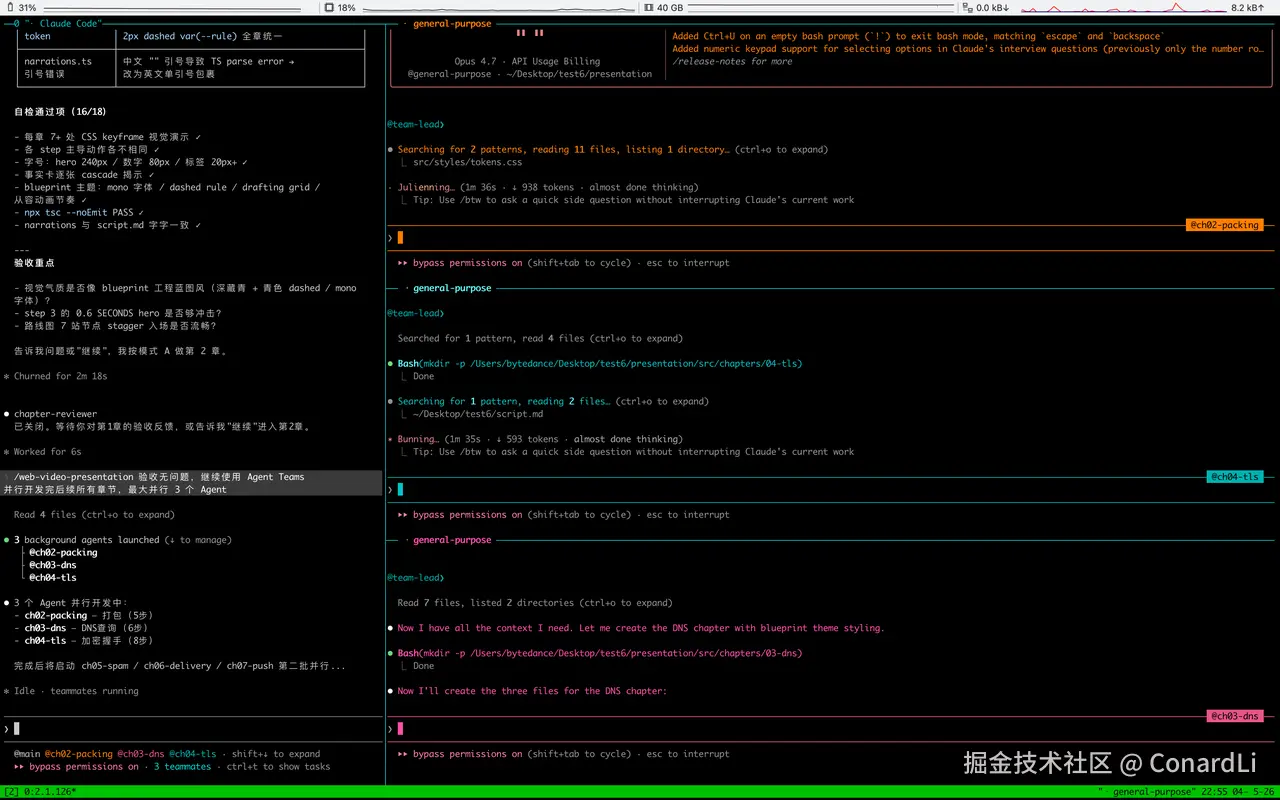Focus the prompt input of @ch03-dns pane
This screenshot has height=800, width=1280.
tap(831, 728)
